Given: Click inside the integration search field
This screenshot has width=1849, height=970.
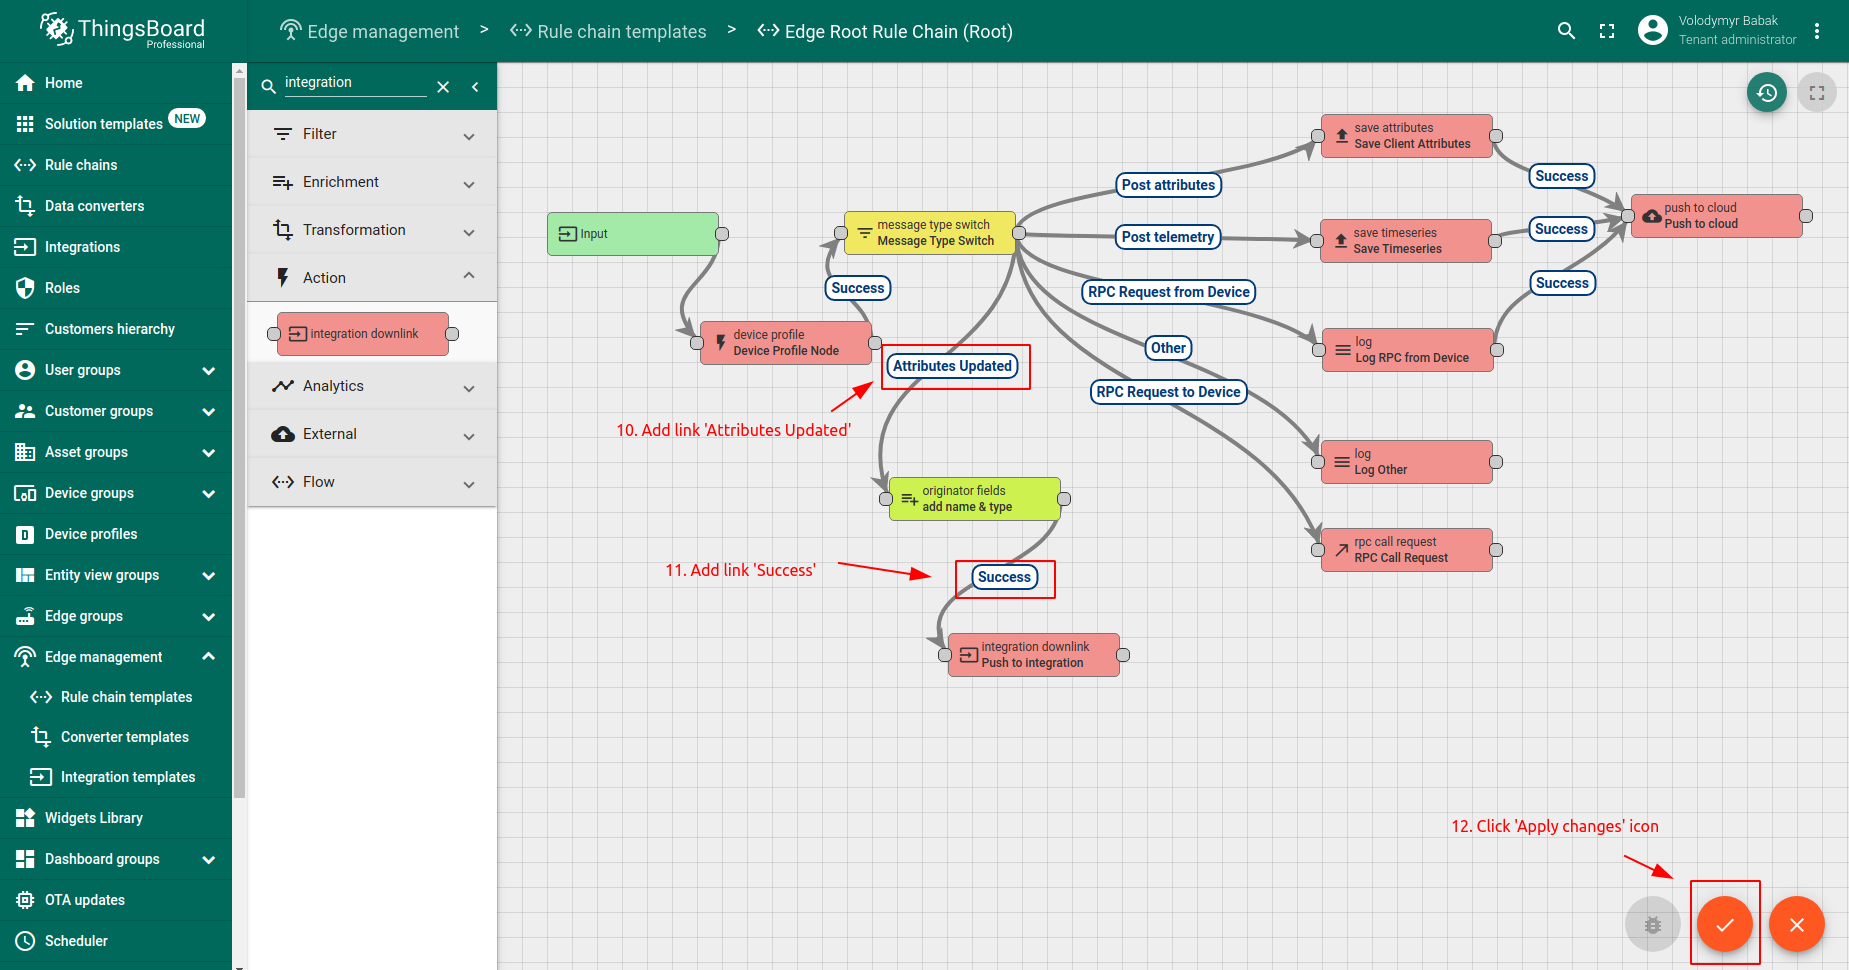Looking at the screenshot, I should click(x=355, y=83).
